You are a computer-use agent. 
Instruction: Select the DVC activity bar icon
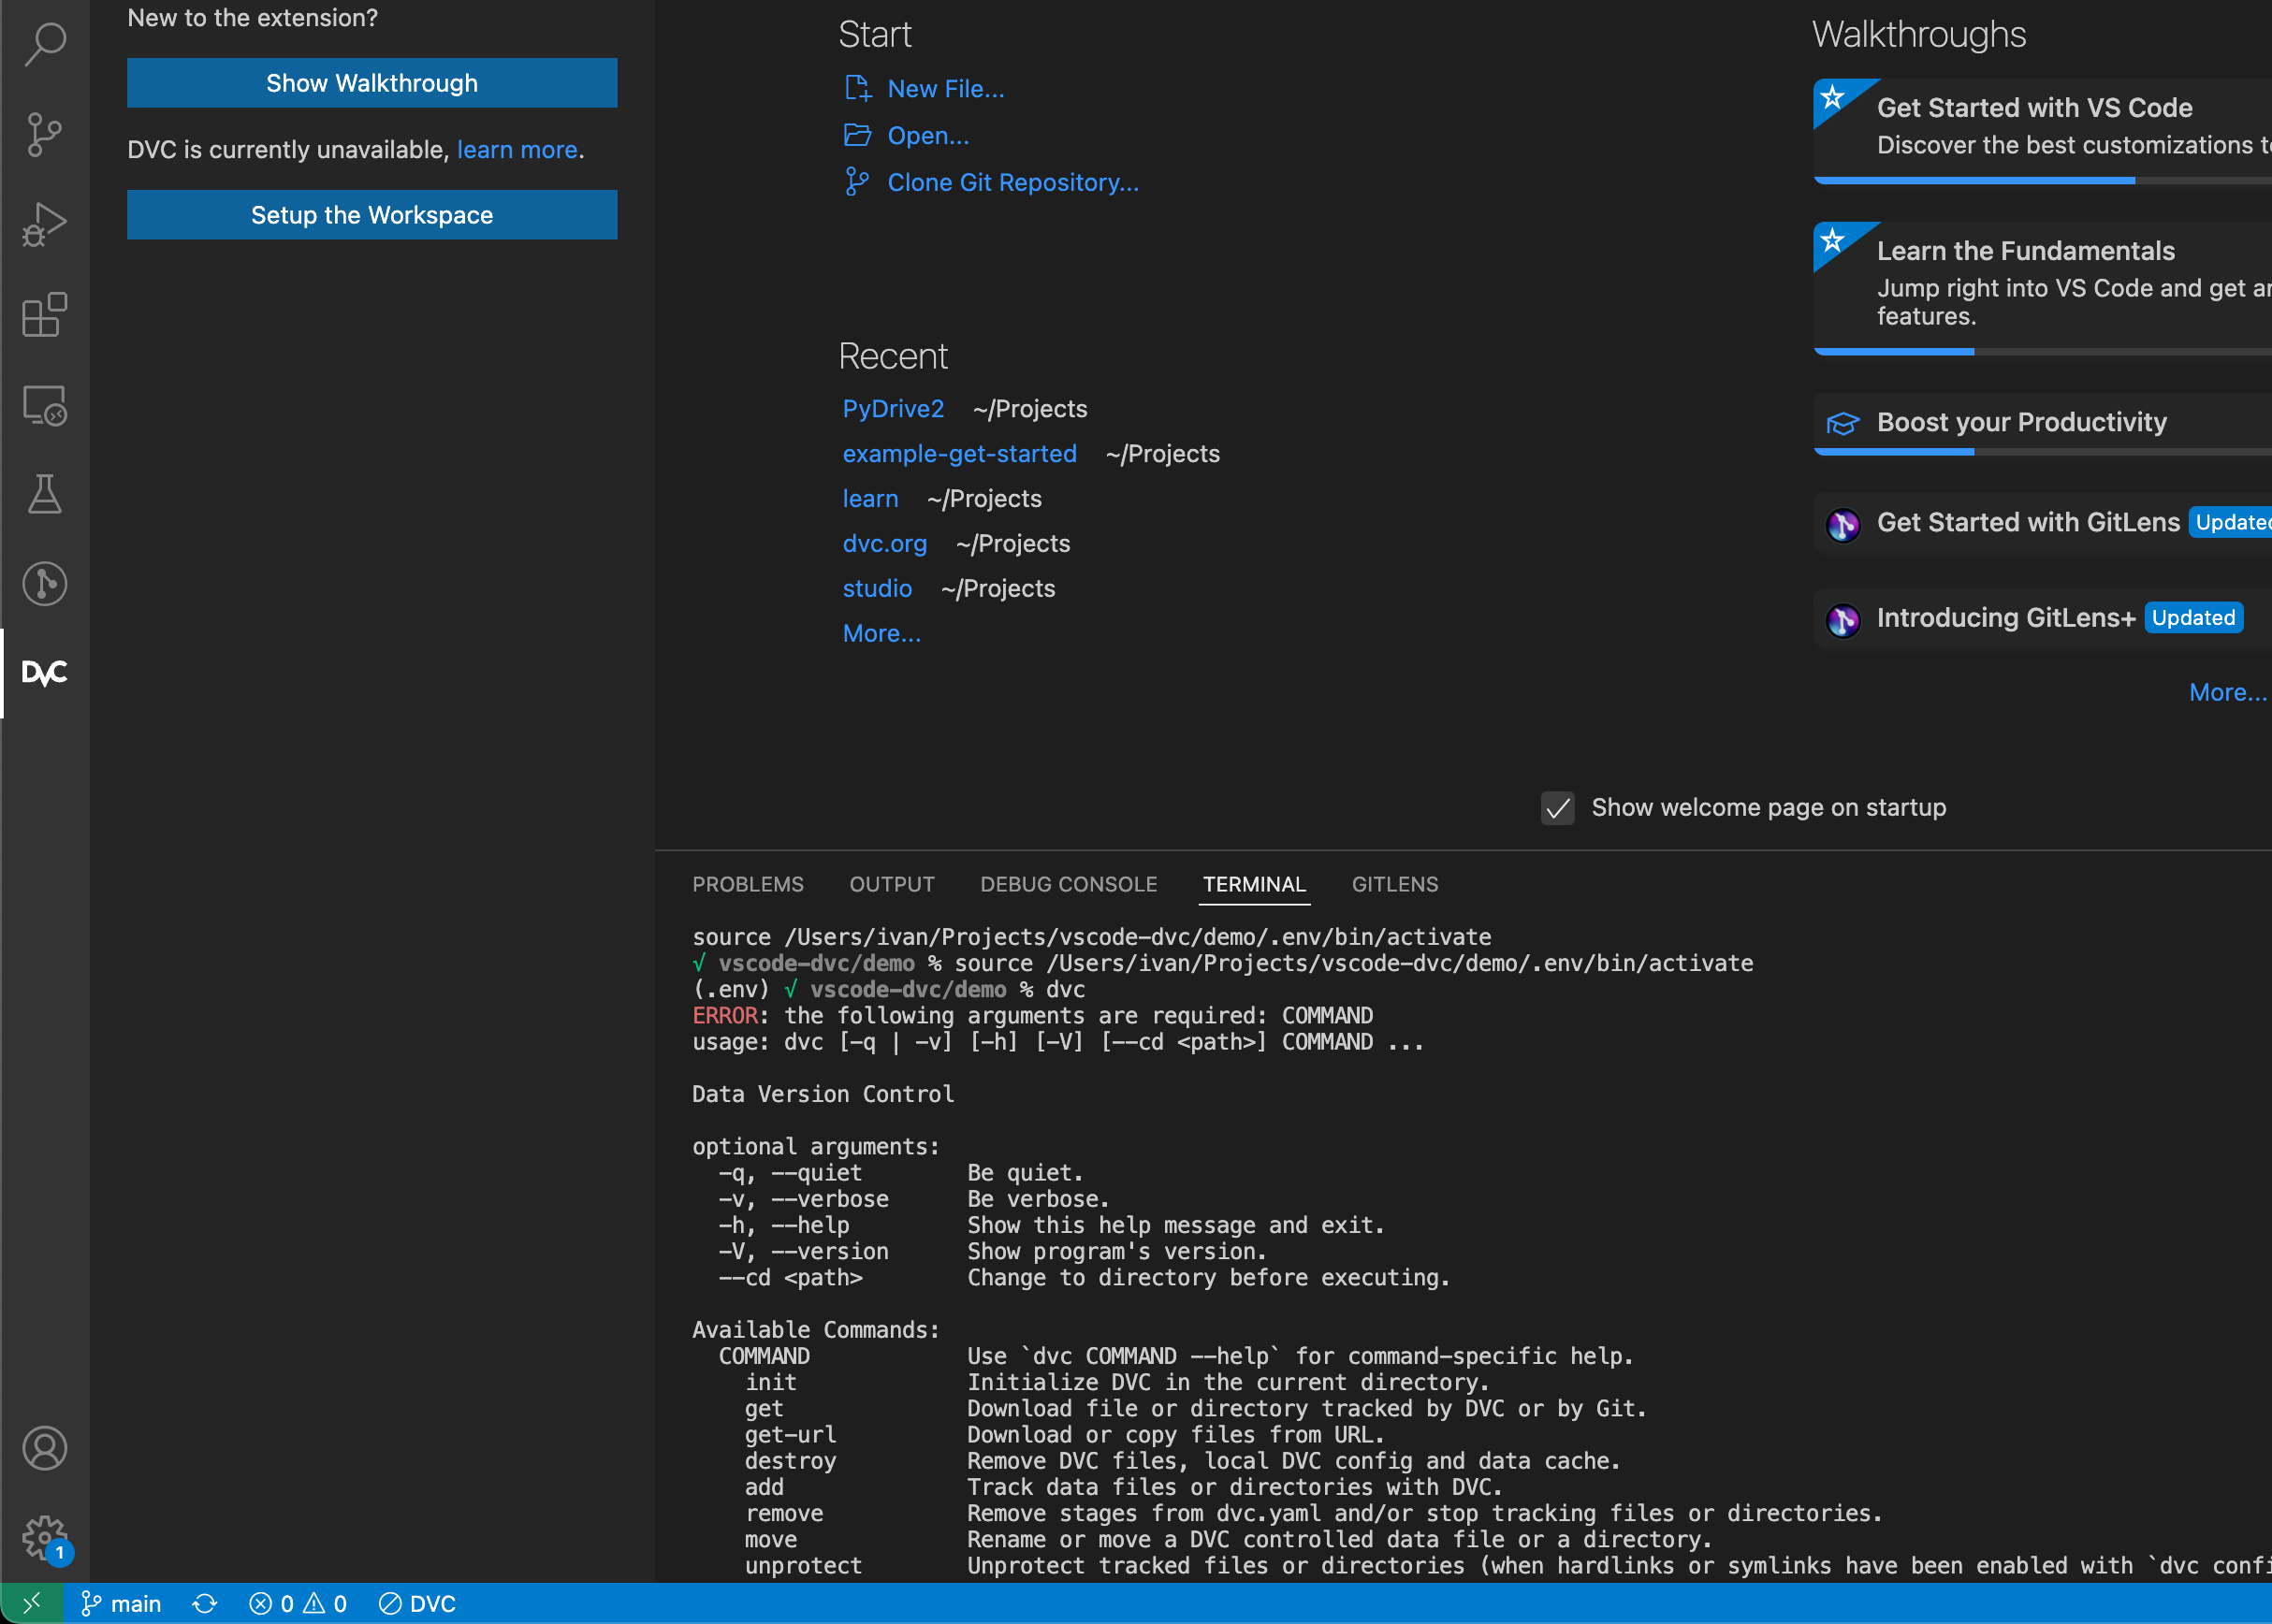(45, 673)
